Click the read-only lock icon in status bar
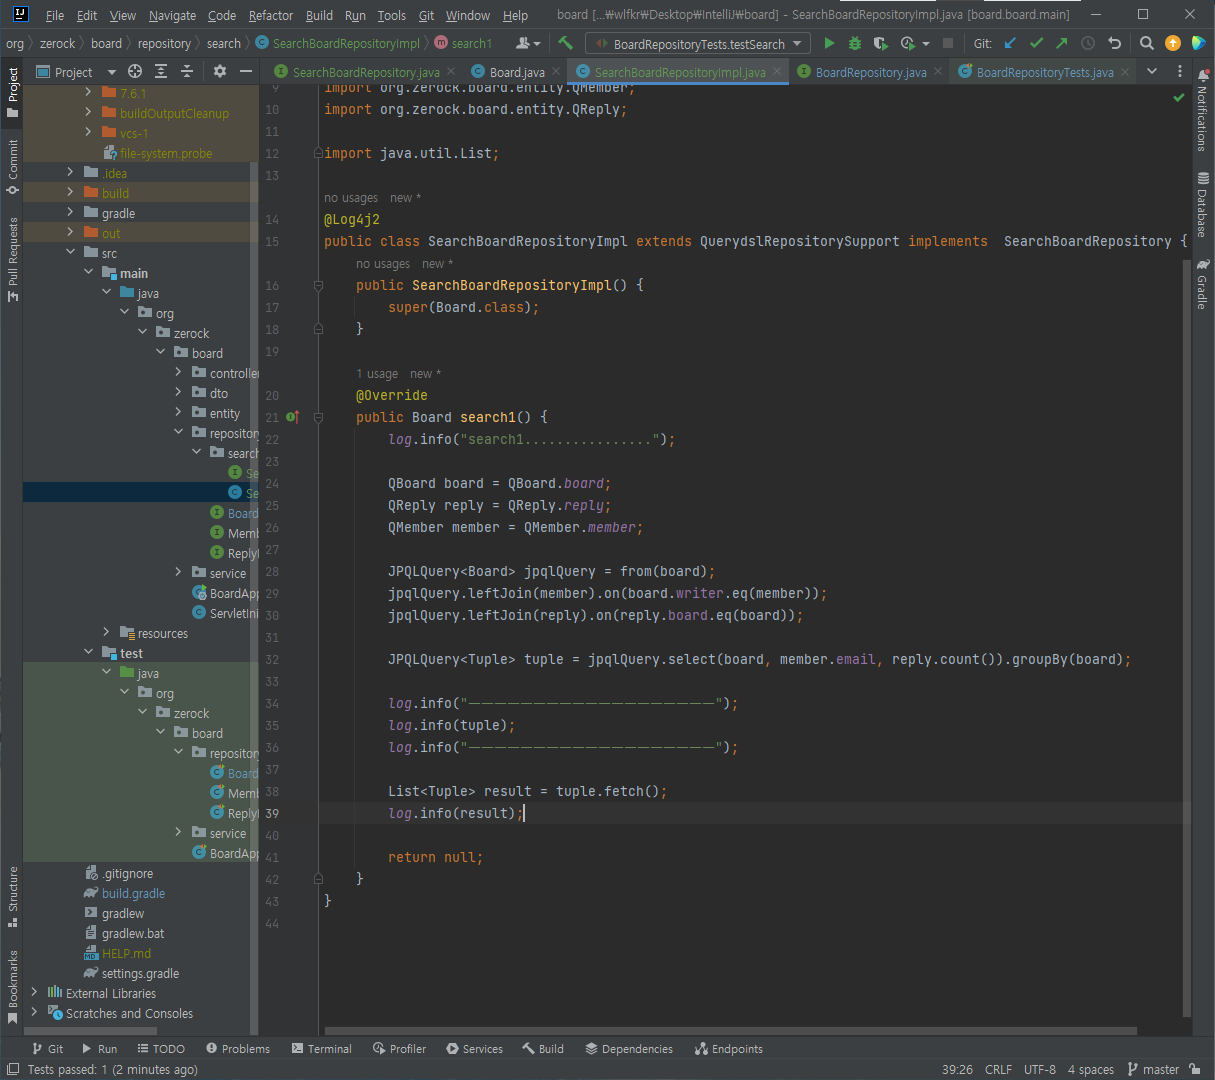The image size is (1215, 1080). pos(1195,1069)
